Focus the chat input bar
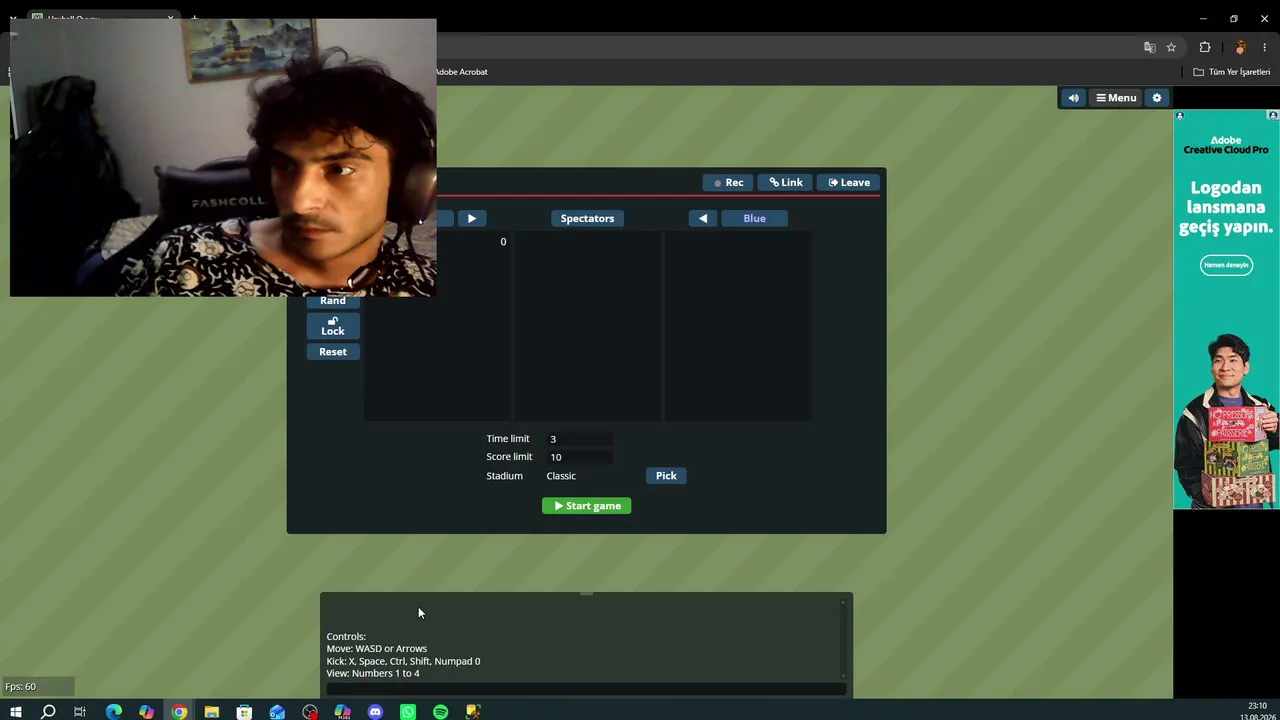1280x720 pixels. (x=586, y=688)
